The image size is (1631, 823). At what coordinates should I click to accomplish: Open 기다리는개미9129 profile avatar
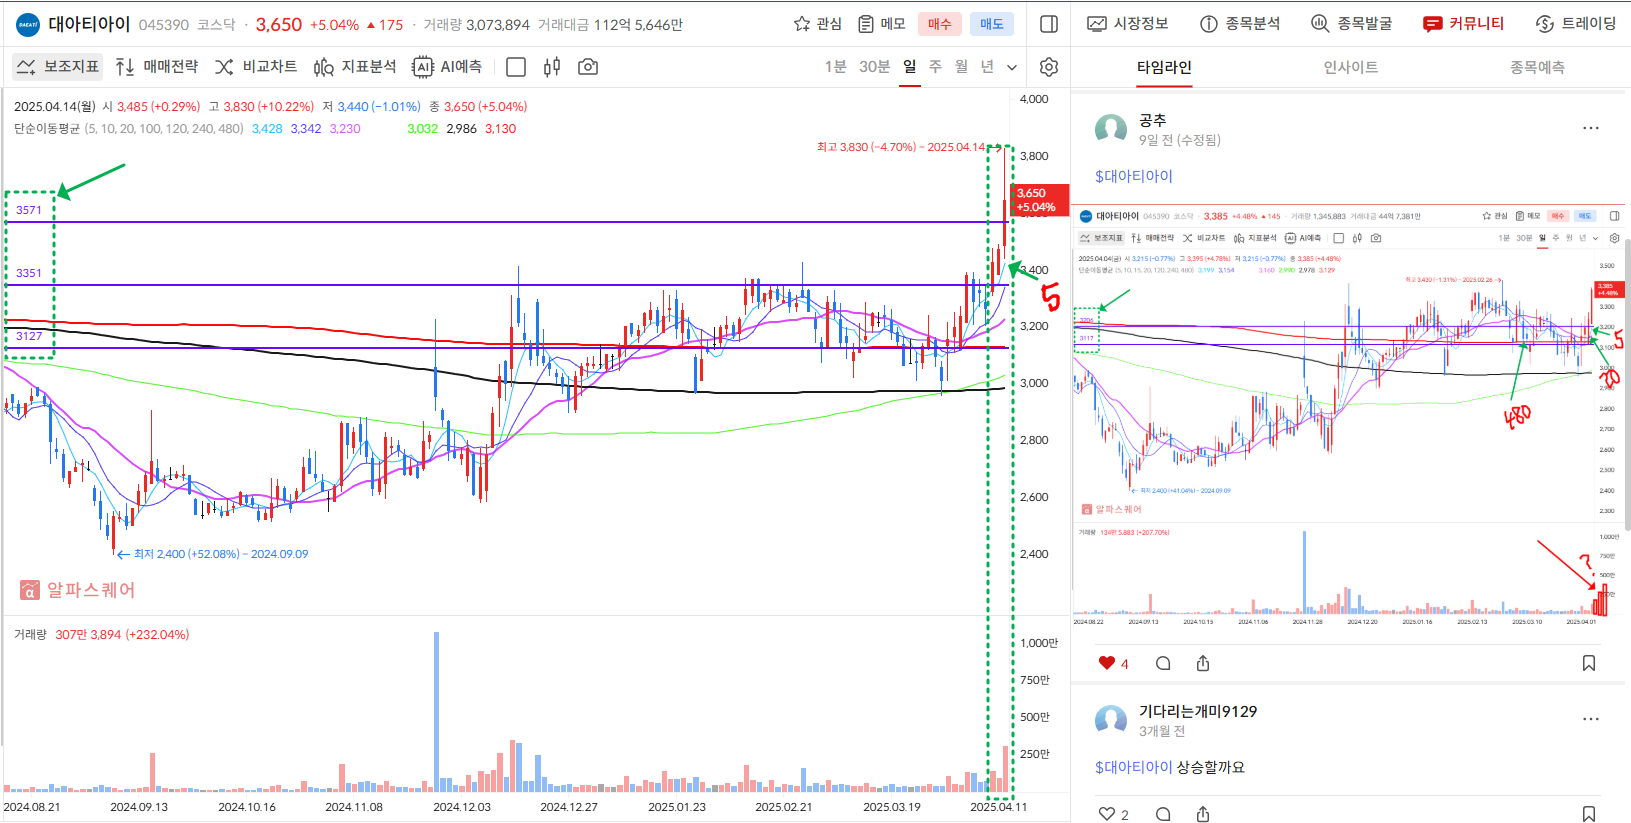(x=1111, y=720)
